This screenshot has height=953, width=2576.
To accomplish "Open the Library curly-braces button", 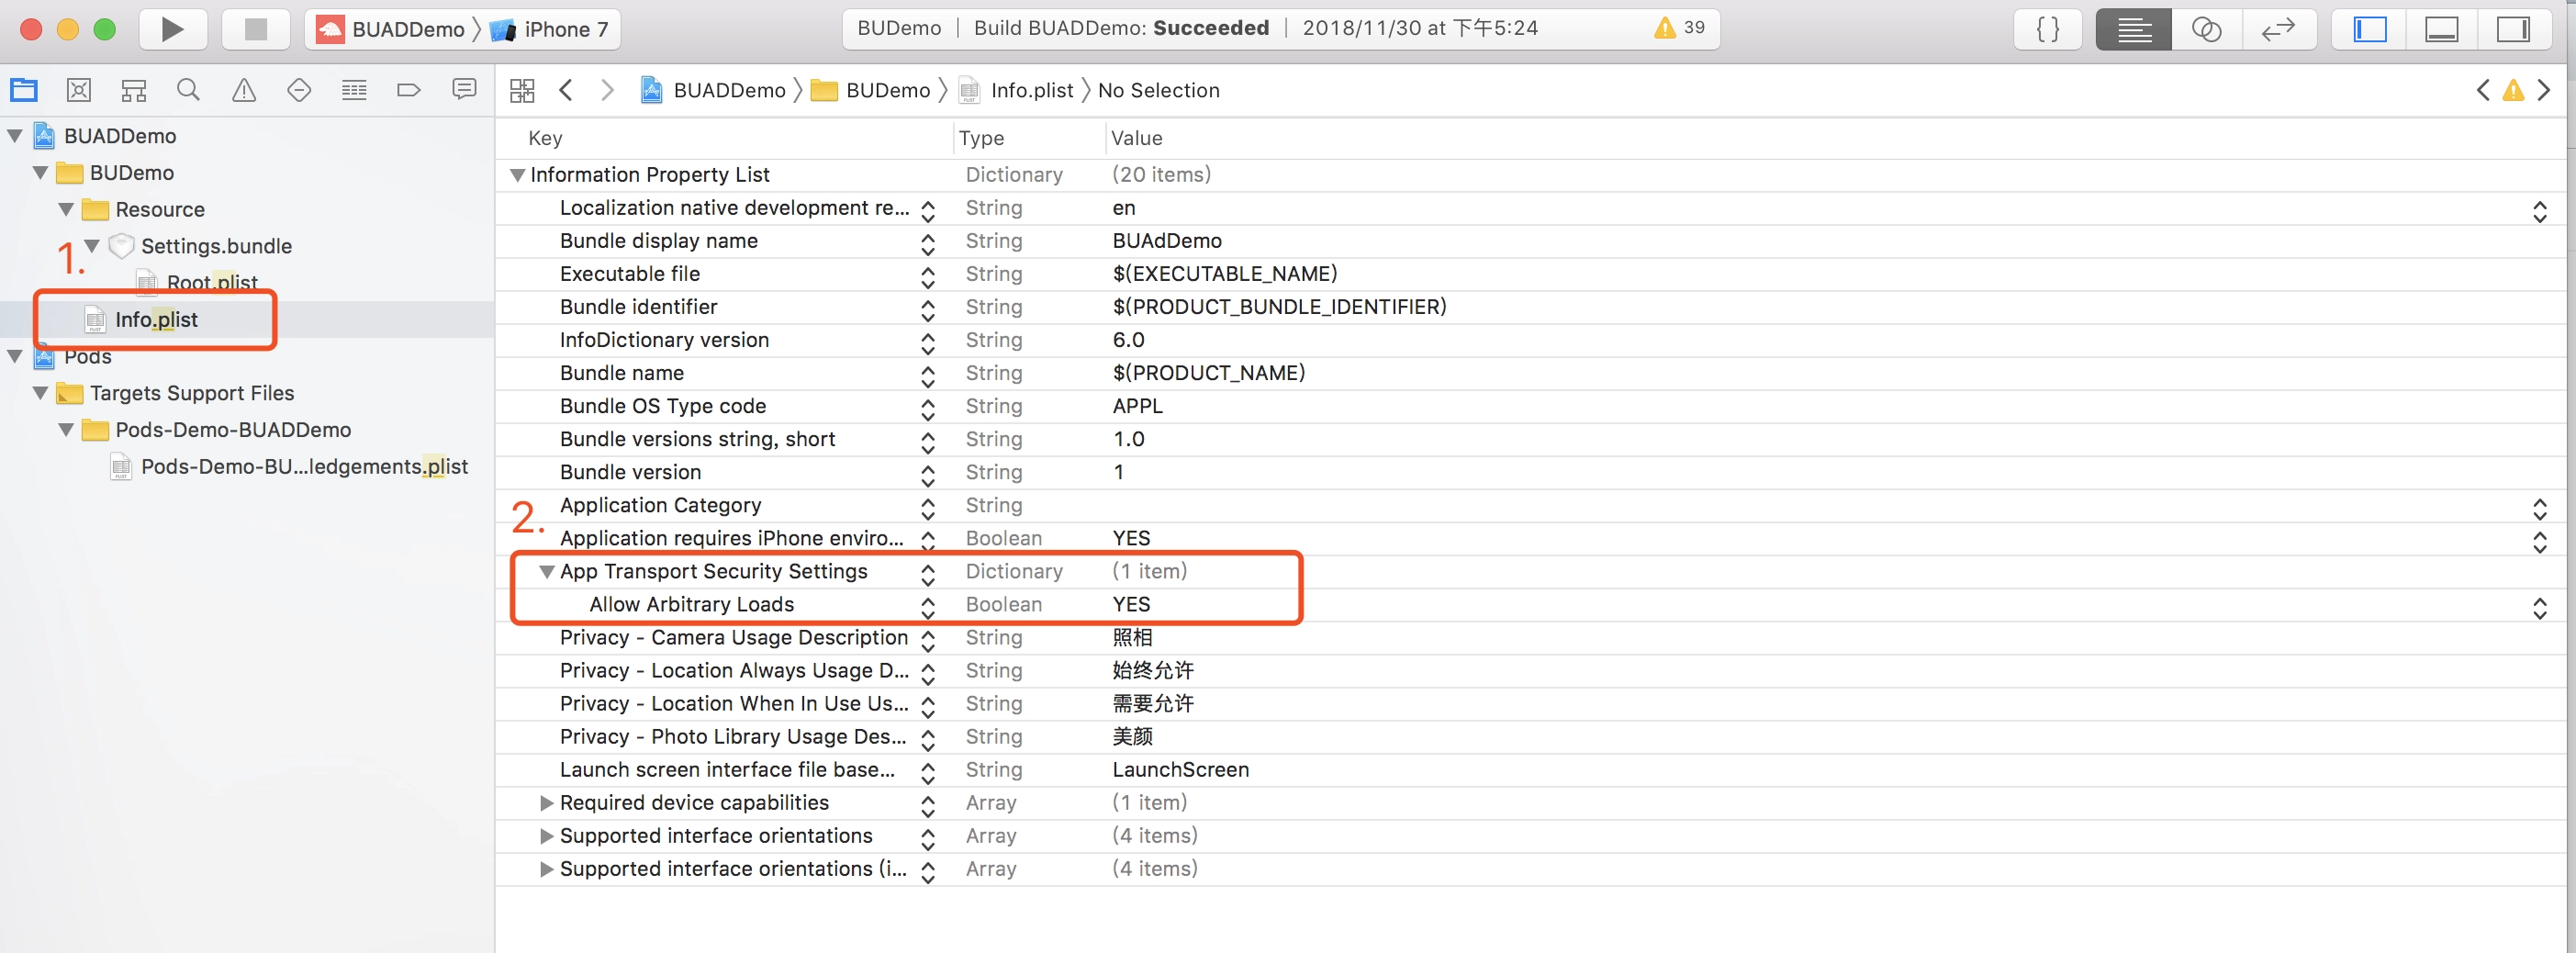I will (2047, 29).
